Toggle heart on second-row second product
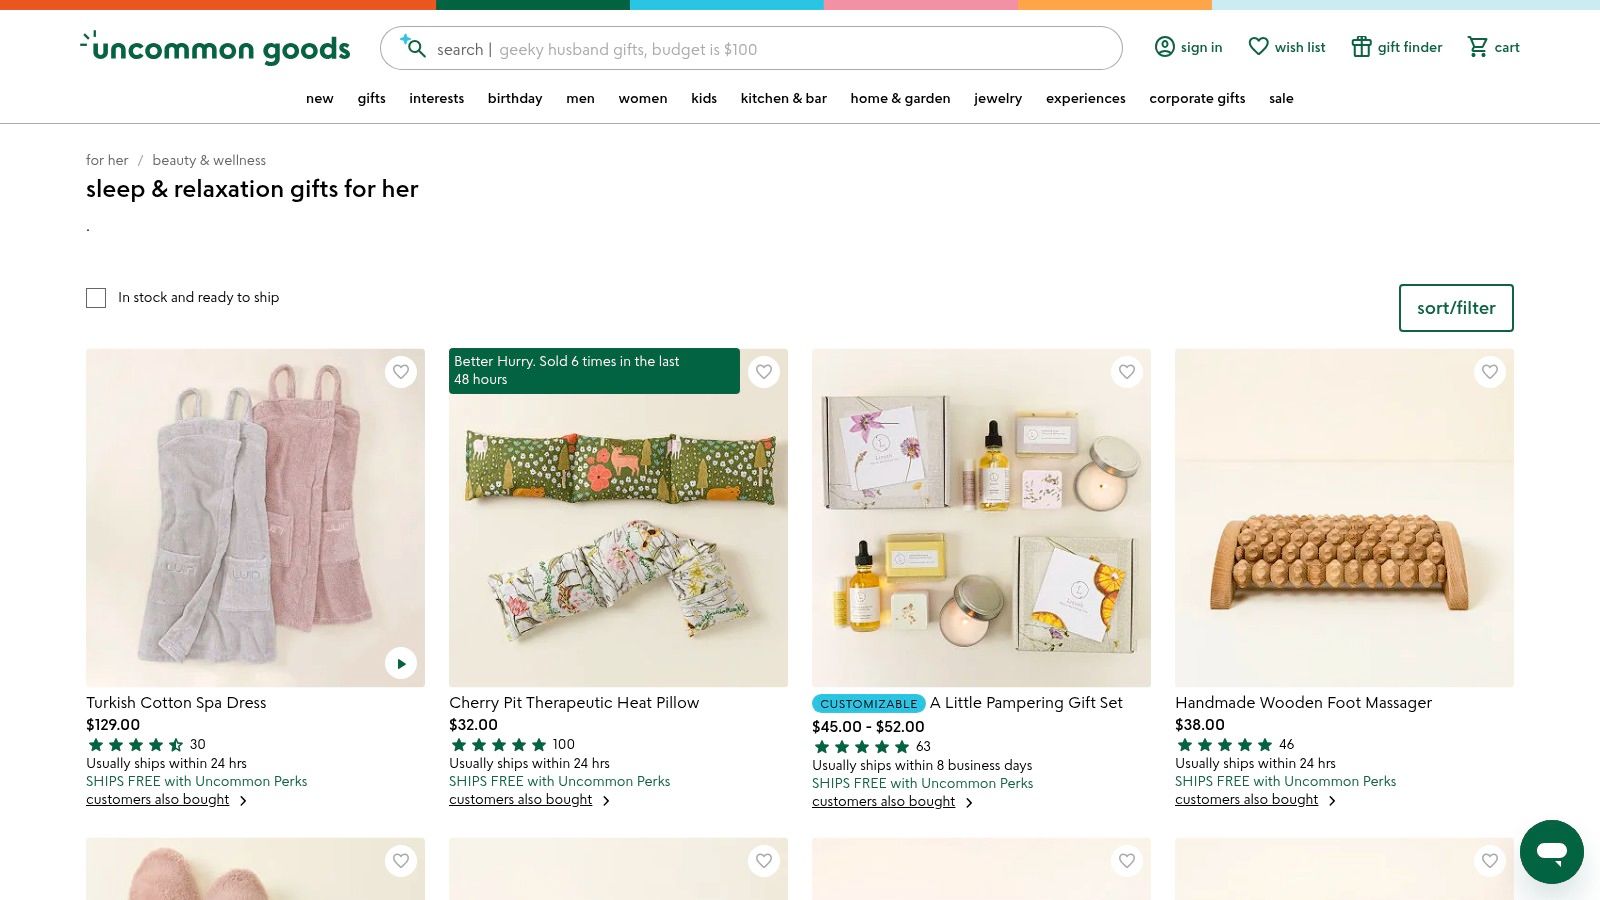 (764, 861)
